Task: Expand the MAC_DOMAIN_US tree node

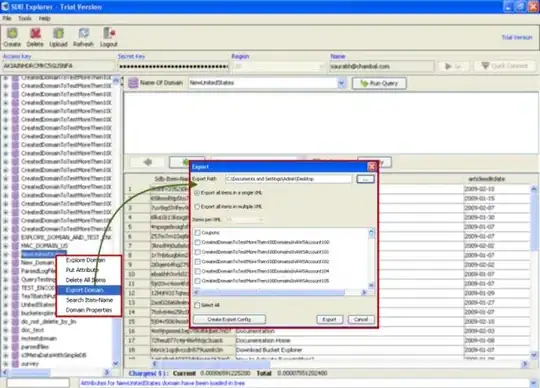Action: tap(6, 246)
